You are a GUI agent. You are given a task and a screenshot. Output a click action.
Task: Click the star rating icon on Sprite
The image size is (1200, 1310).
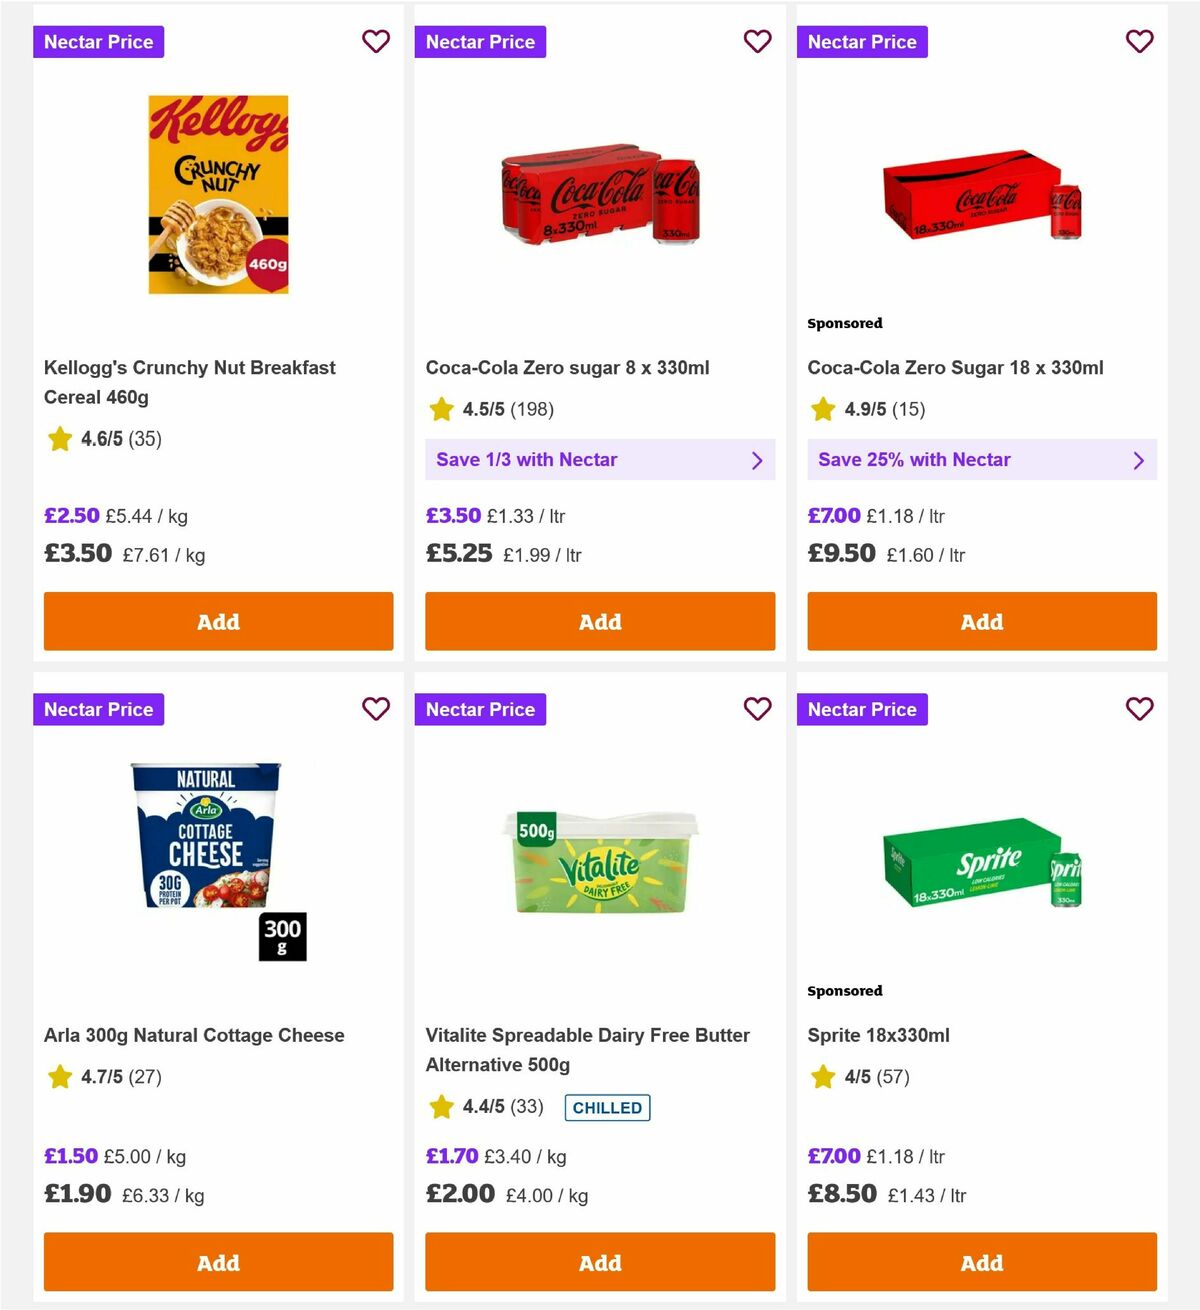pos(823,1077)
